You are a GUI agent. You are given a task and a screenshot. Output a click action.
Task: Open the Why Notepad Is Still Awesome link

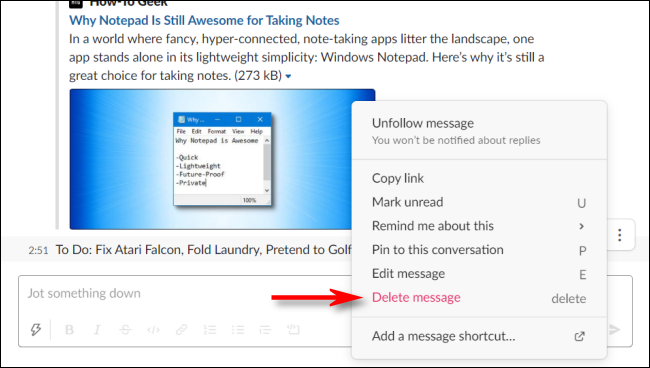pyautogui.click(x=204, y=20)
